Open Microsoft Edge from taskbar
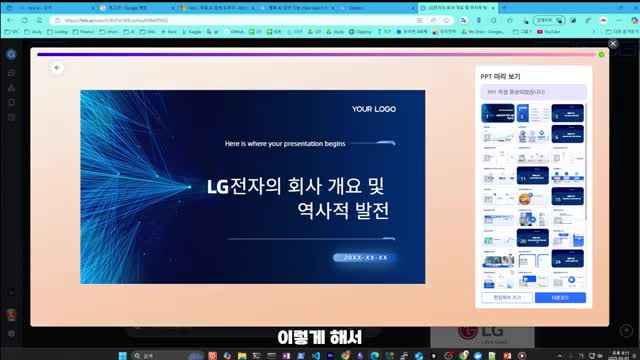The height and width of the screenshot is (360, 640). 374,356
